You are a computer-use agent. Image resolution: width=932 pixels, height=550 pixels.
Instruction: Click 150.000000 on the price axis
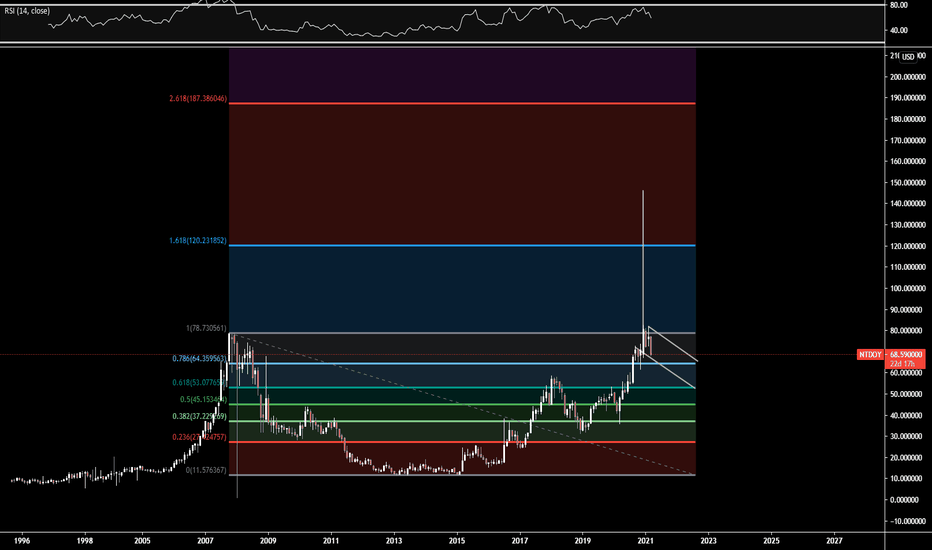908,183
